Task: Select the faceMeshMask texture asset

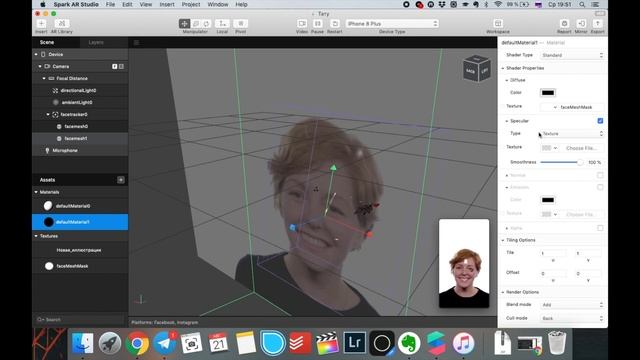Action: [x=80, y=266]
